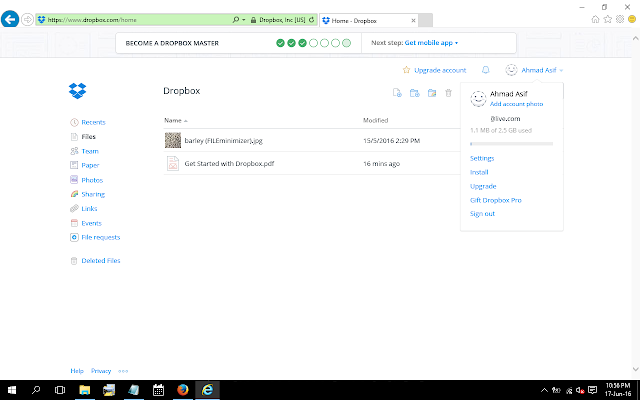
Task: Click the address bar URL
Action: (92, 20)
